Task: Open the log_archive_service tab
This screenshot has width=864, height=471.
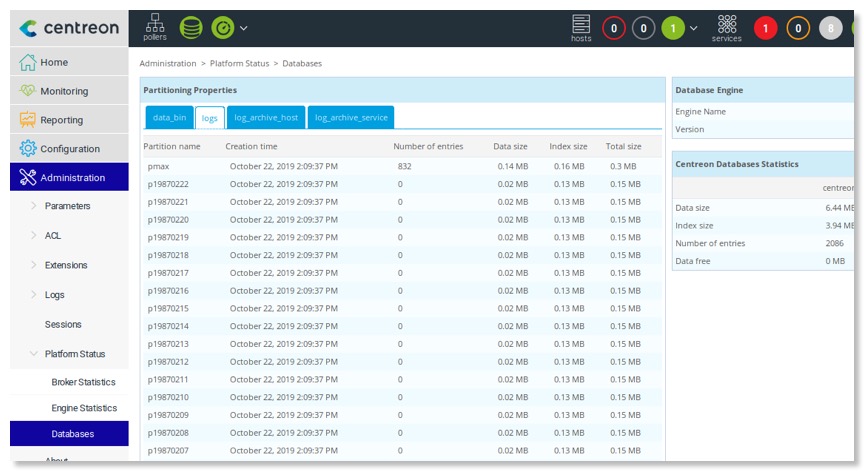Action: 350,117
